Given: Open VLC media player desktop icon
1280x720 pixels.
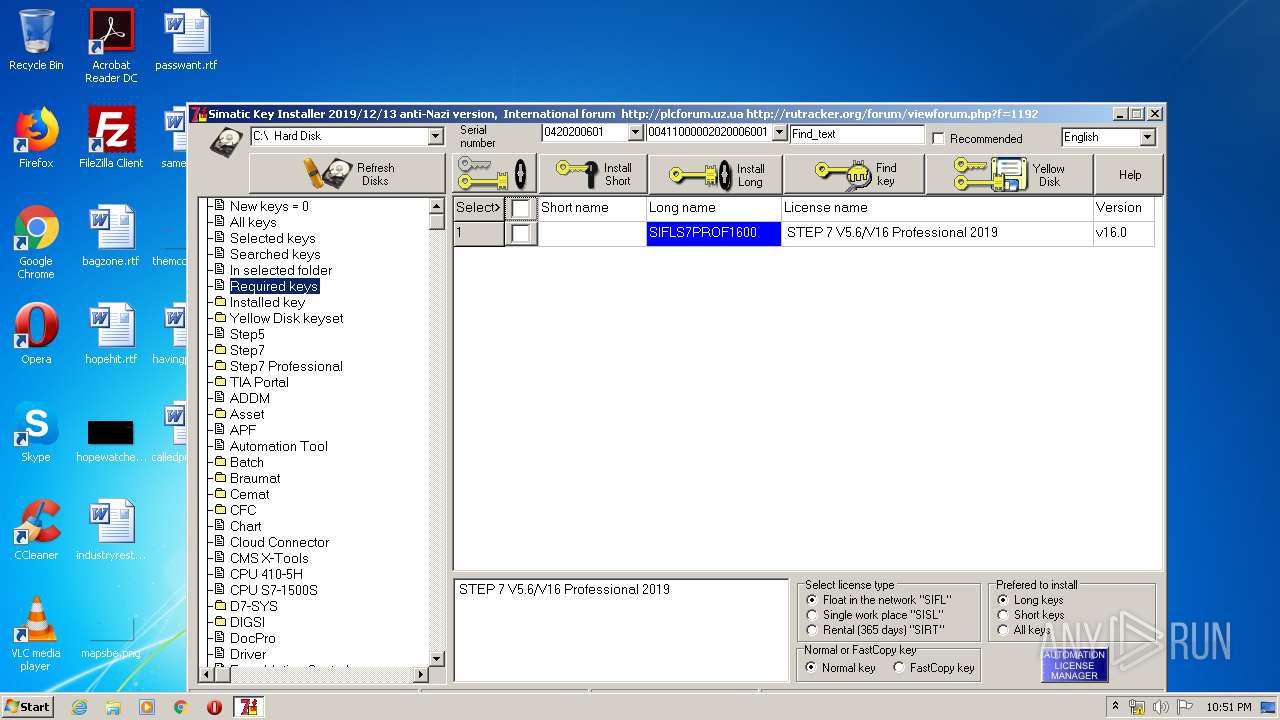Looking at the screenshot, I should tap(36, 634).
